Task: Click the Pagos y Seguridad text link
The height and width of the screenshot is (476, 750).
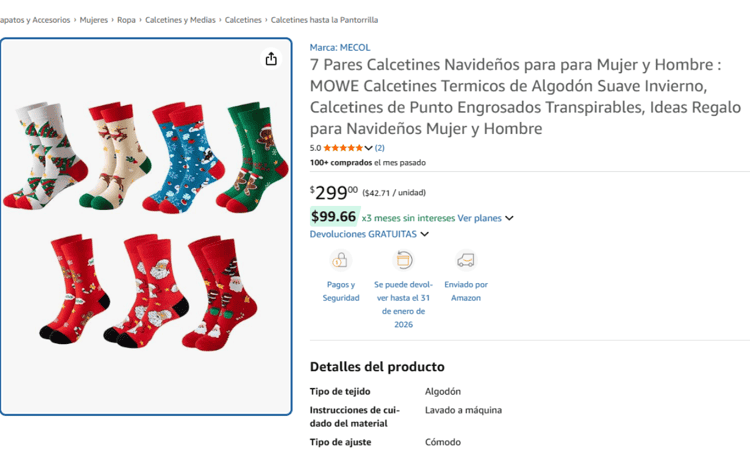Action: pyautogui.click(x=341, y=291)
